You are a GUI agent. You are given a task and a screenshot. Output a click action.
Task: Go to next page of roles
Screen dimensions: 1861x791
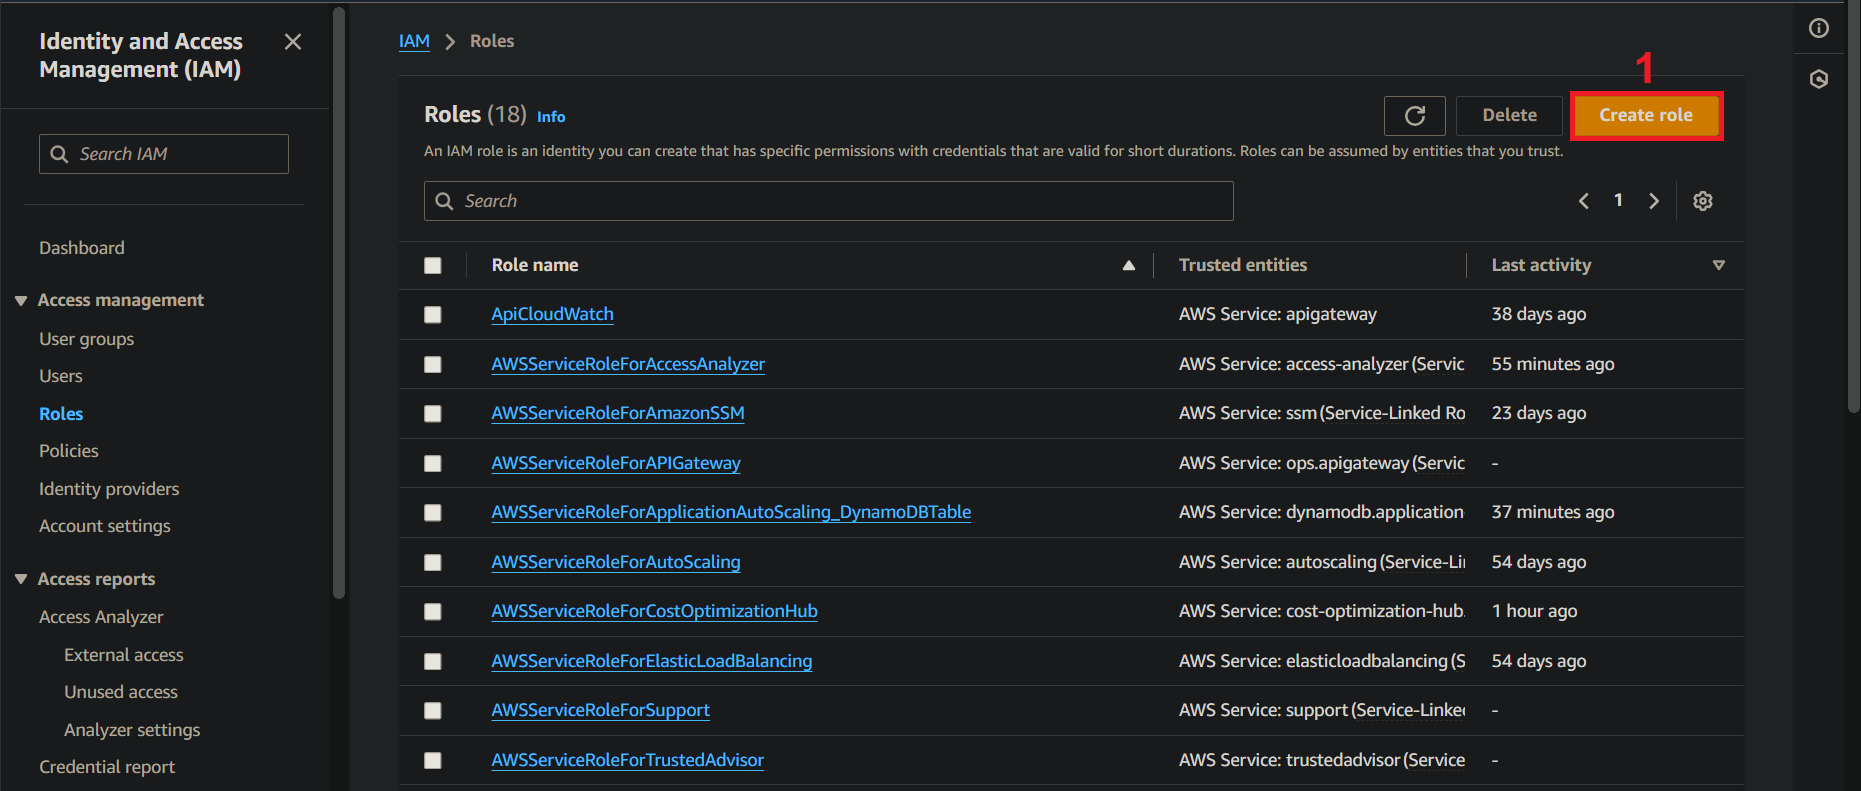pyautogui.click(x=1653, y=201)
